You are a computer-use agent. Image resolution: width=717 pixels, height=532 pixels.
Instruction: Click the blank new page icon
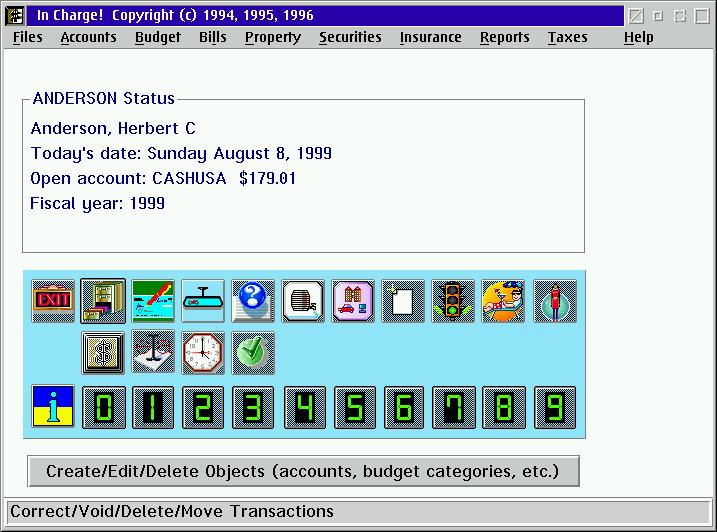click(x=403, y=301)
